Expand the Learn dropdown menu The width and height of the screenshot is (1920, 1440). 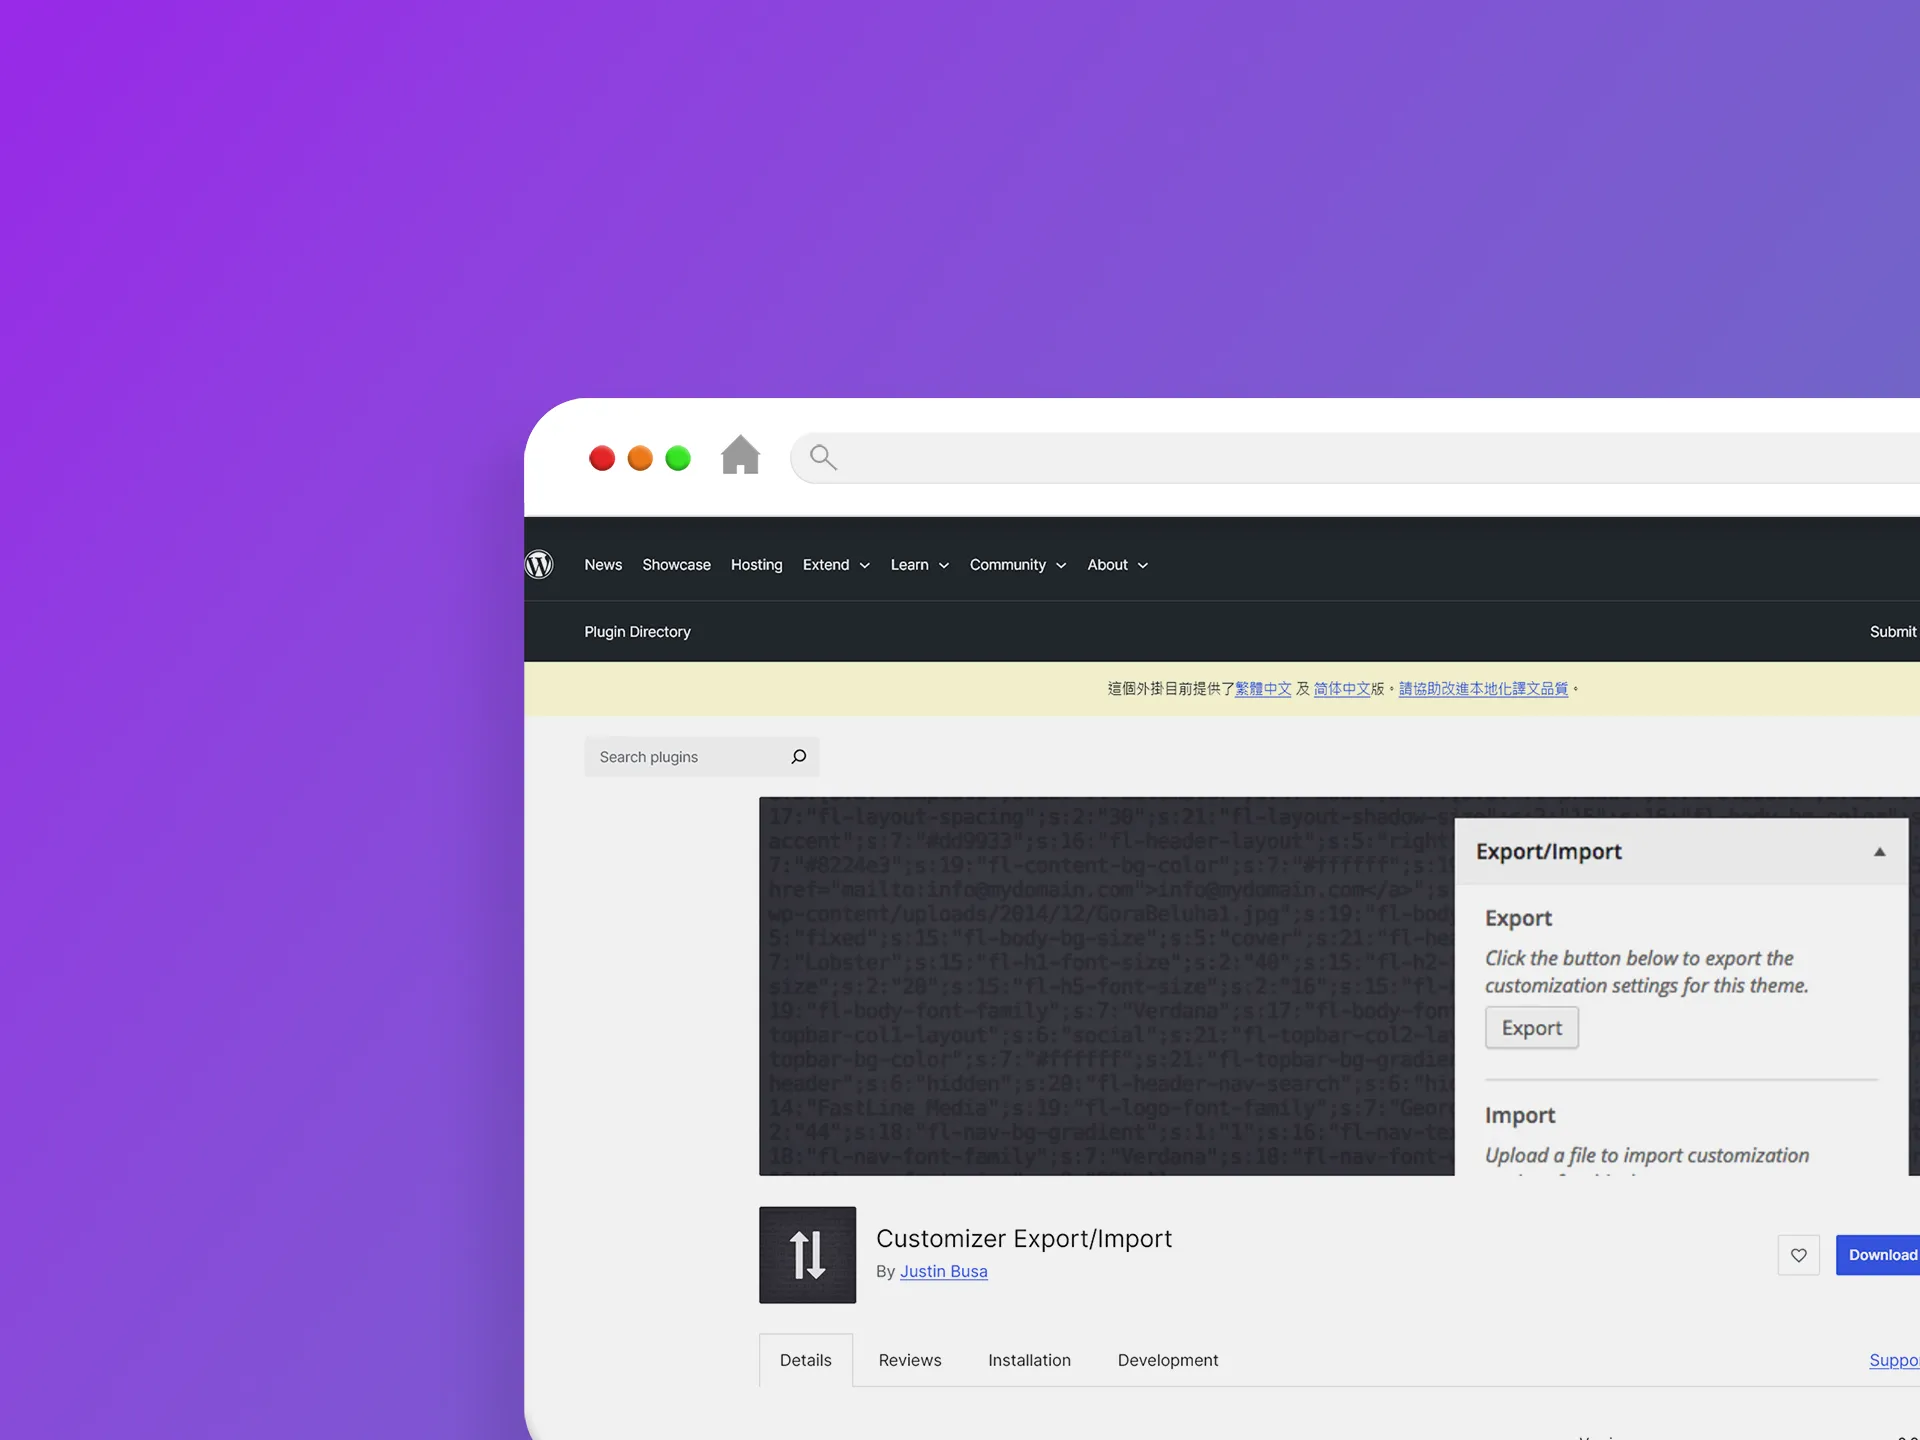(x=919, y=565)
